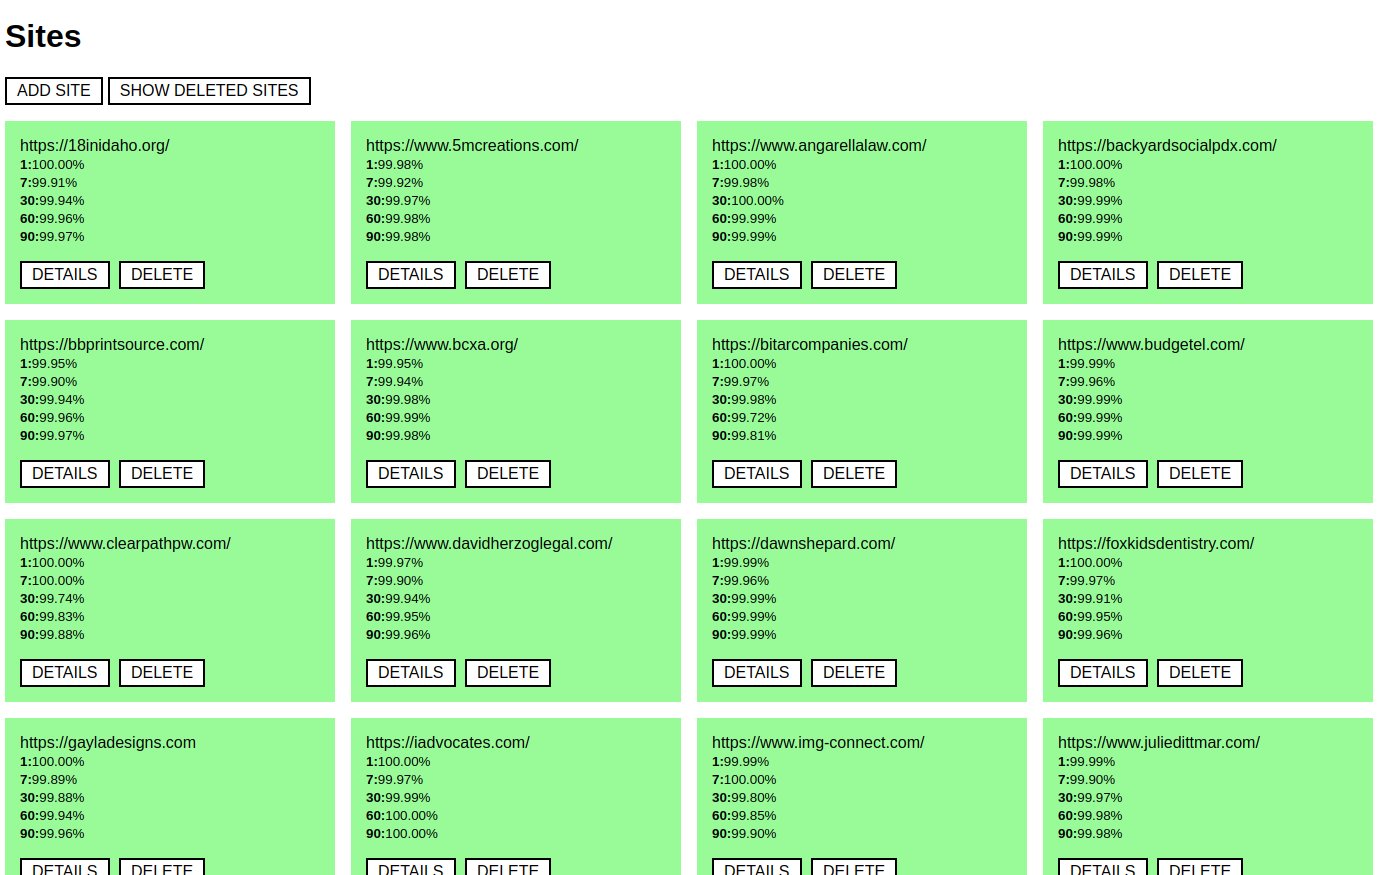View details for bcxa.org
The width and height of the screenshot is (1378, 875).
click(x=410, y=474)
